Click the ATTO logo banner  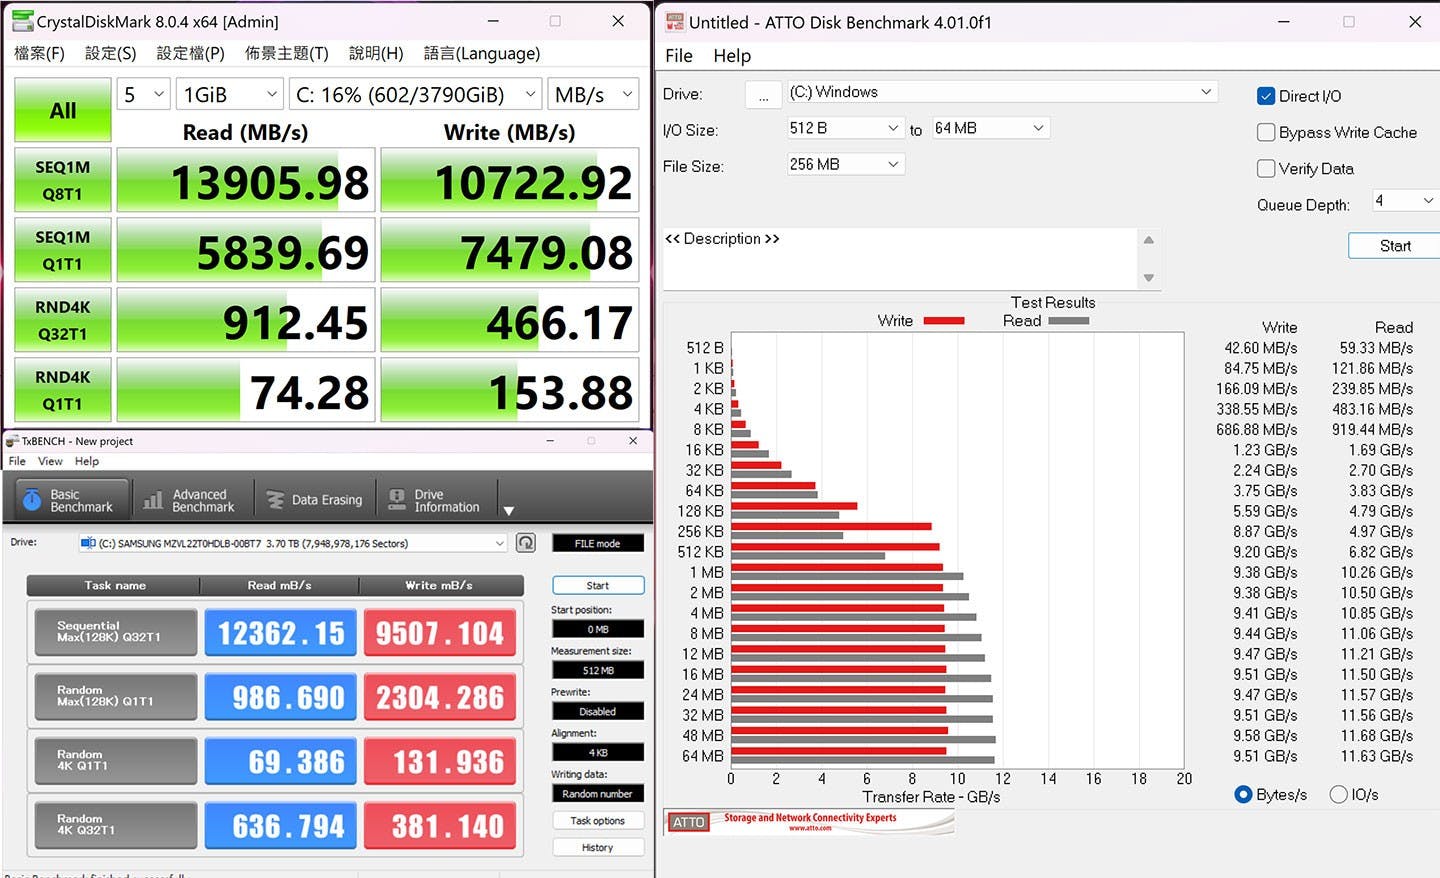[809, 822]
